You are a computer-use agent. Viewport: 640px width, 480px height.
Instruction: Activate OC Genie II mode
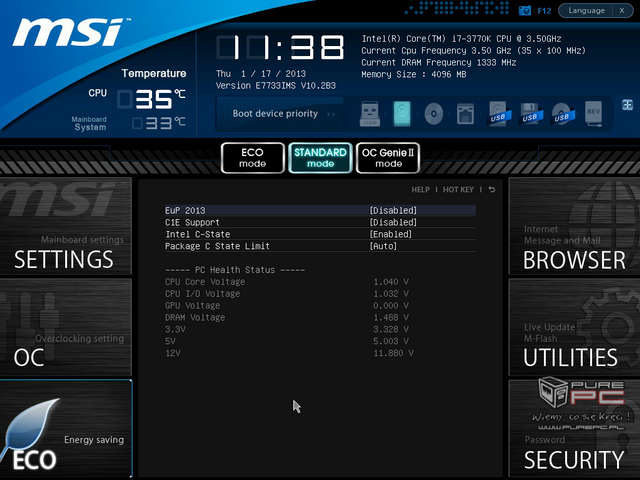point(388,158)
